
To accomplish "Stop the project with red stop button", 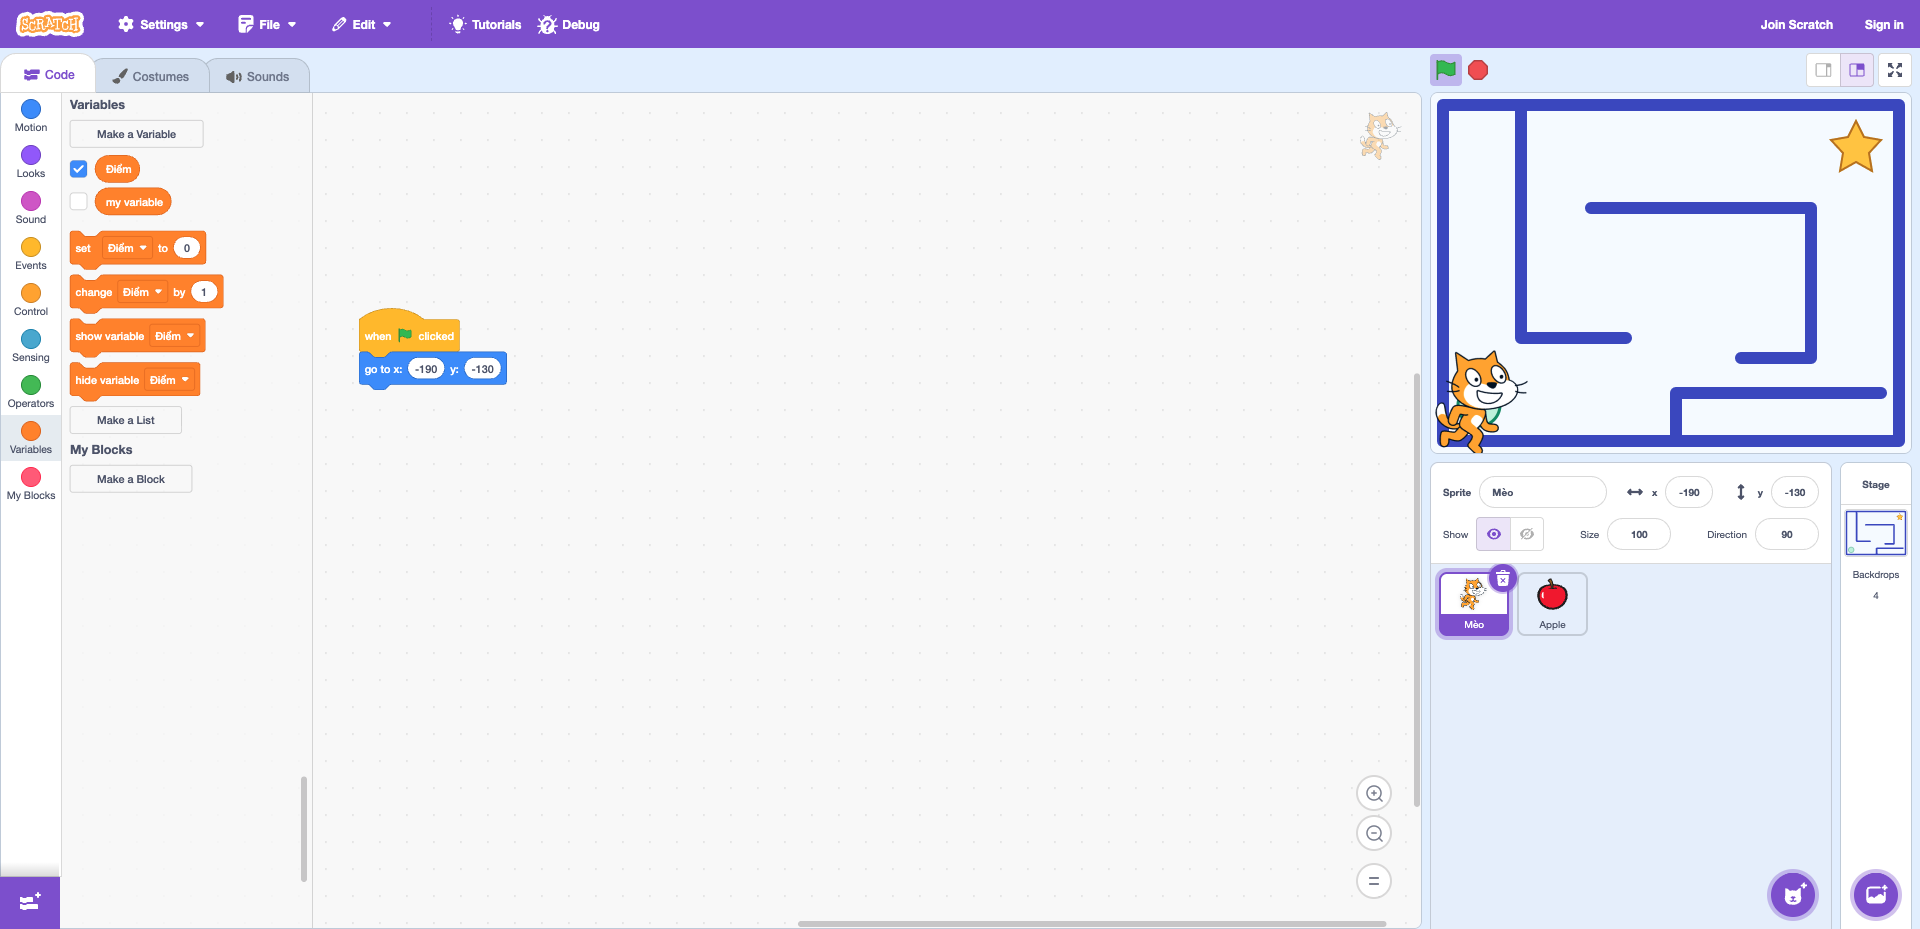I will (1478, 70).
